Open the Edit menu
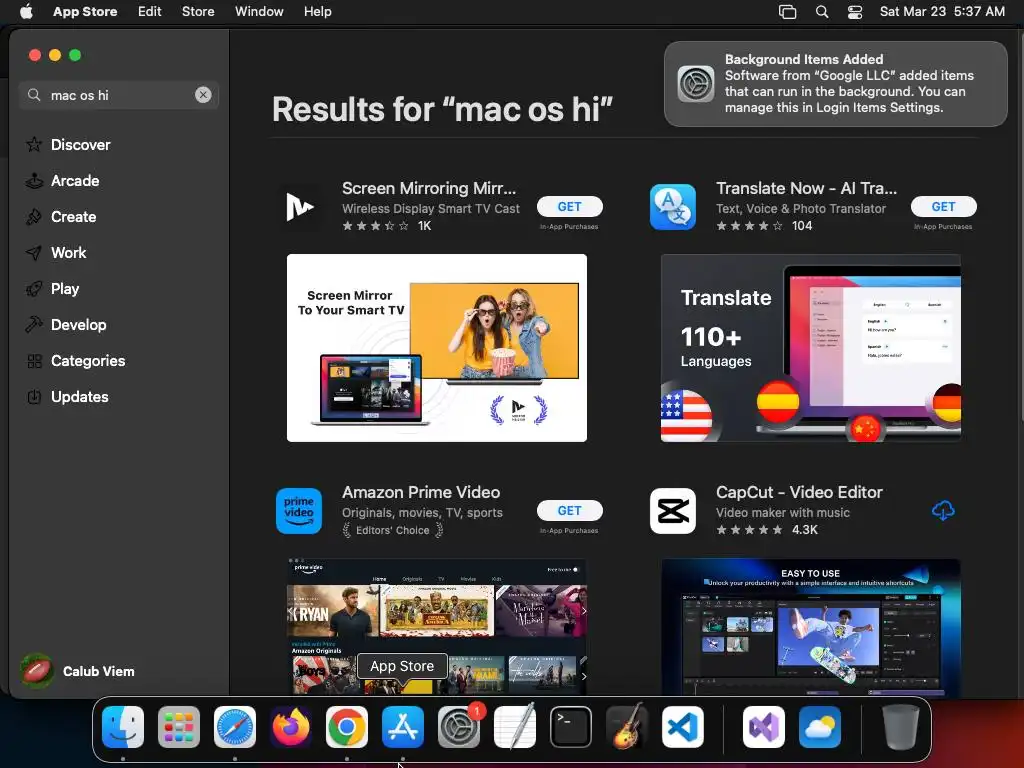The height and width of the screenshot is (768, 1024). [x=150, y=12]
